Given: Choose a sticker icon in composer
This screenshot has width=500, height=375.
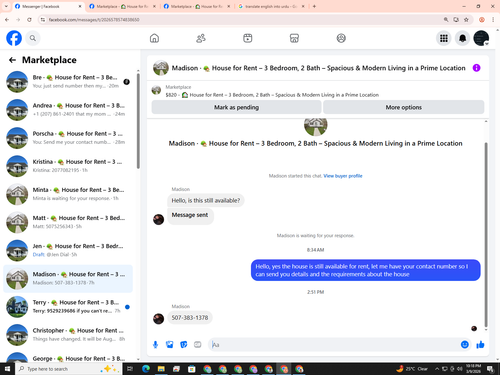Looking at the screenshot, I should [184, 345].
